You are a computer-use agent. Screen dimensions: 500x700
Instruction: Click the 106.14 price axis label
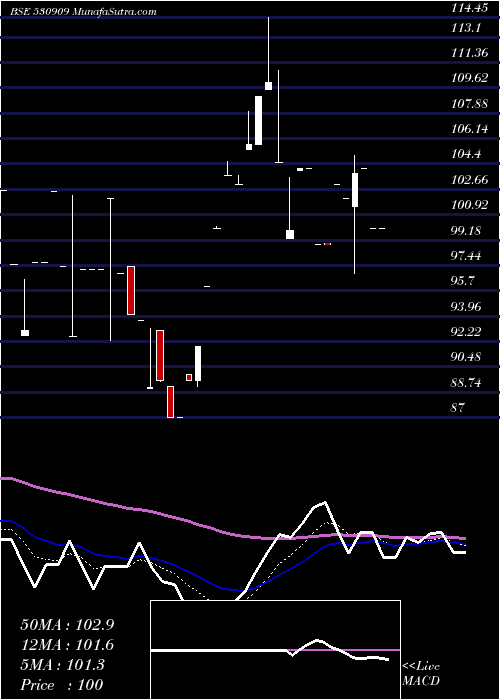(x=470, y=129)
